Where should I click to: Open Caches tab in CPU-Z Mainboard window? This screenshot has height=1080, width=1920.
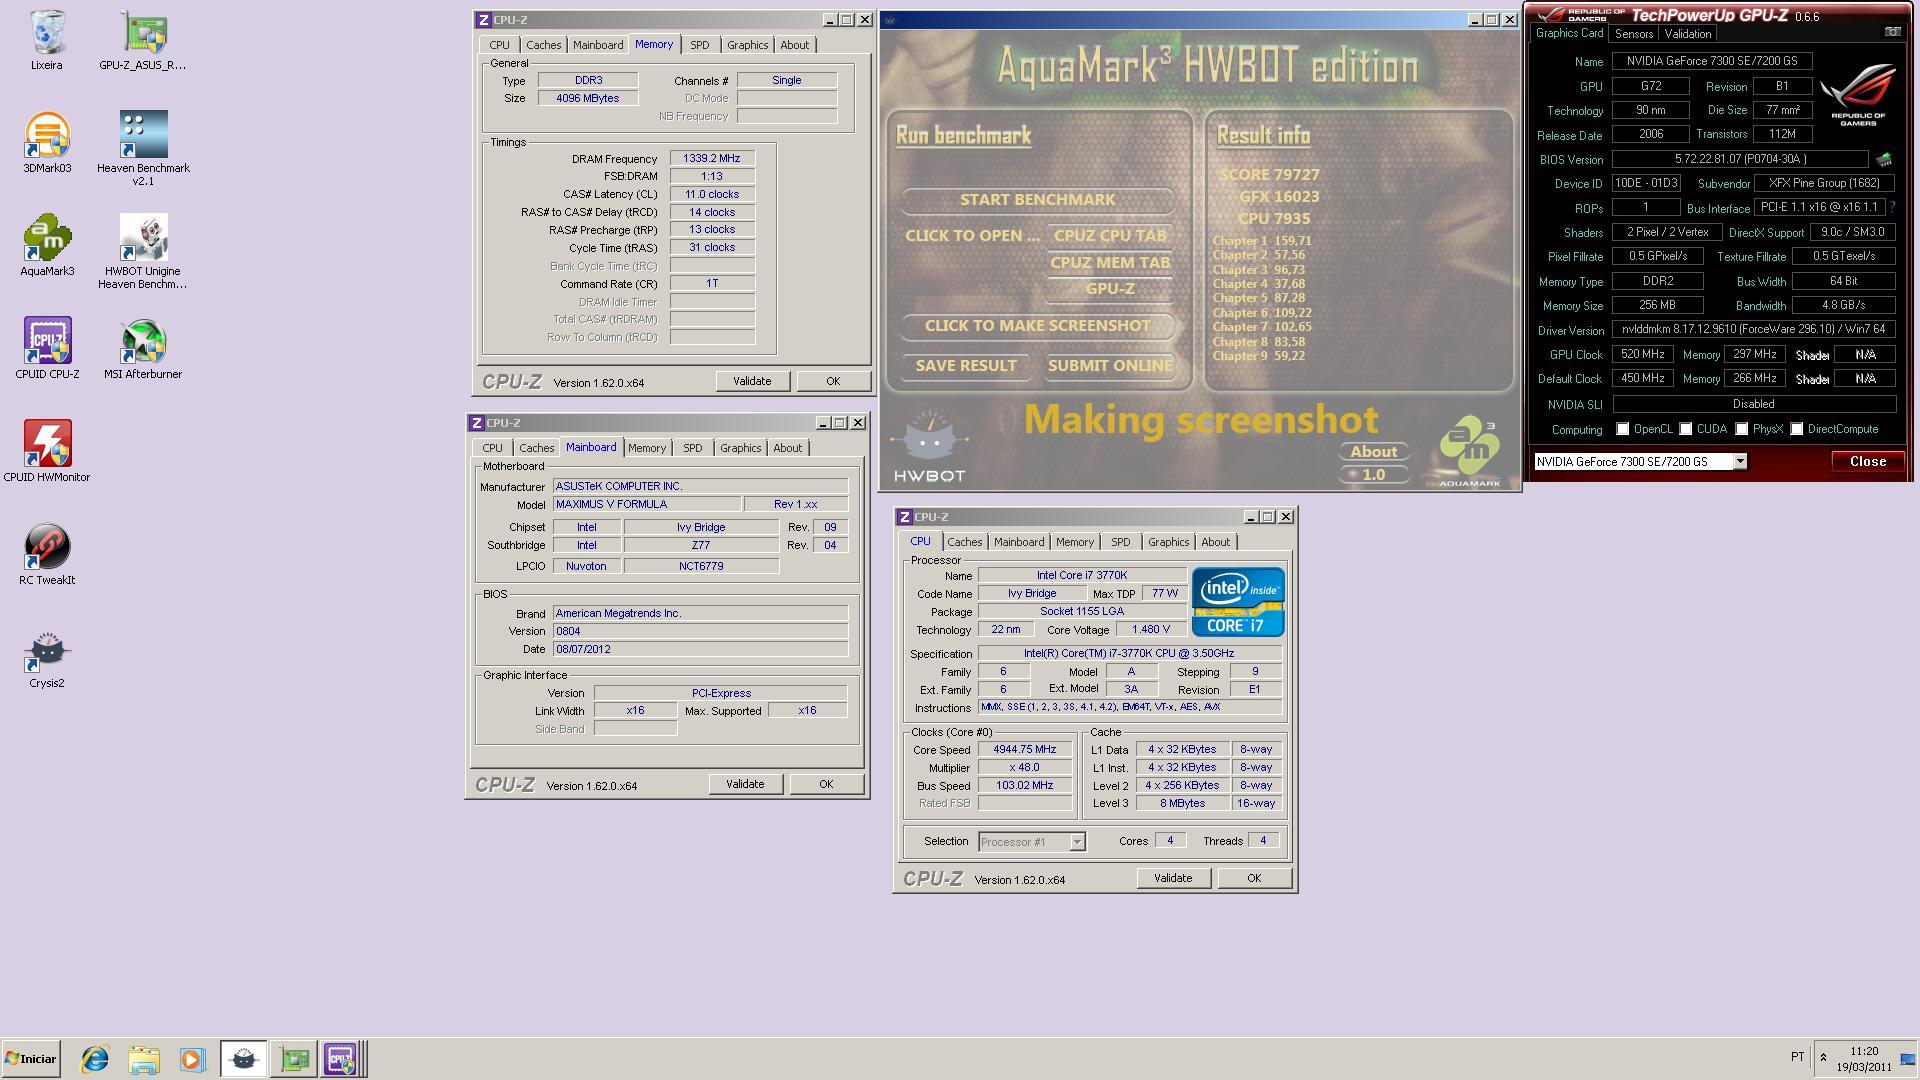(536, 448)
